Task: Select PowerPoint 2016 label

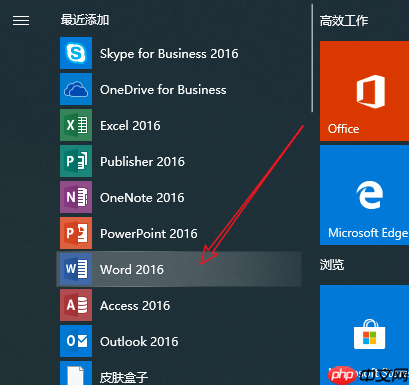Action: (x=149, y=234)
